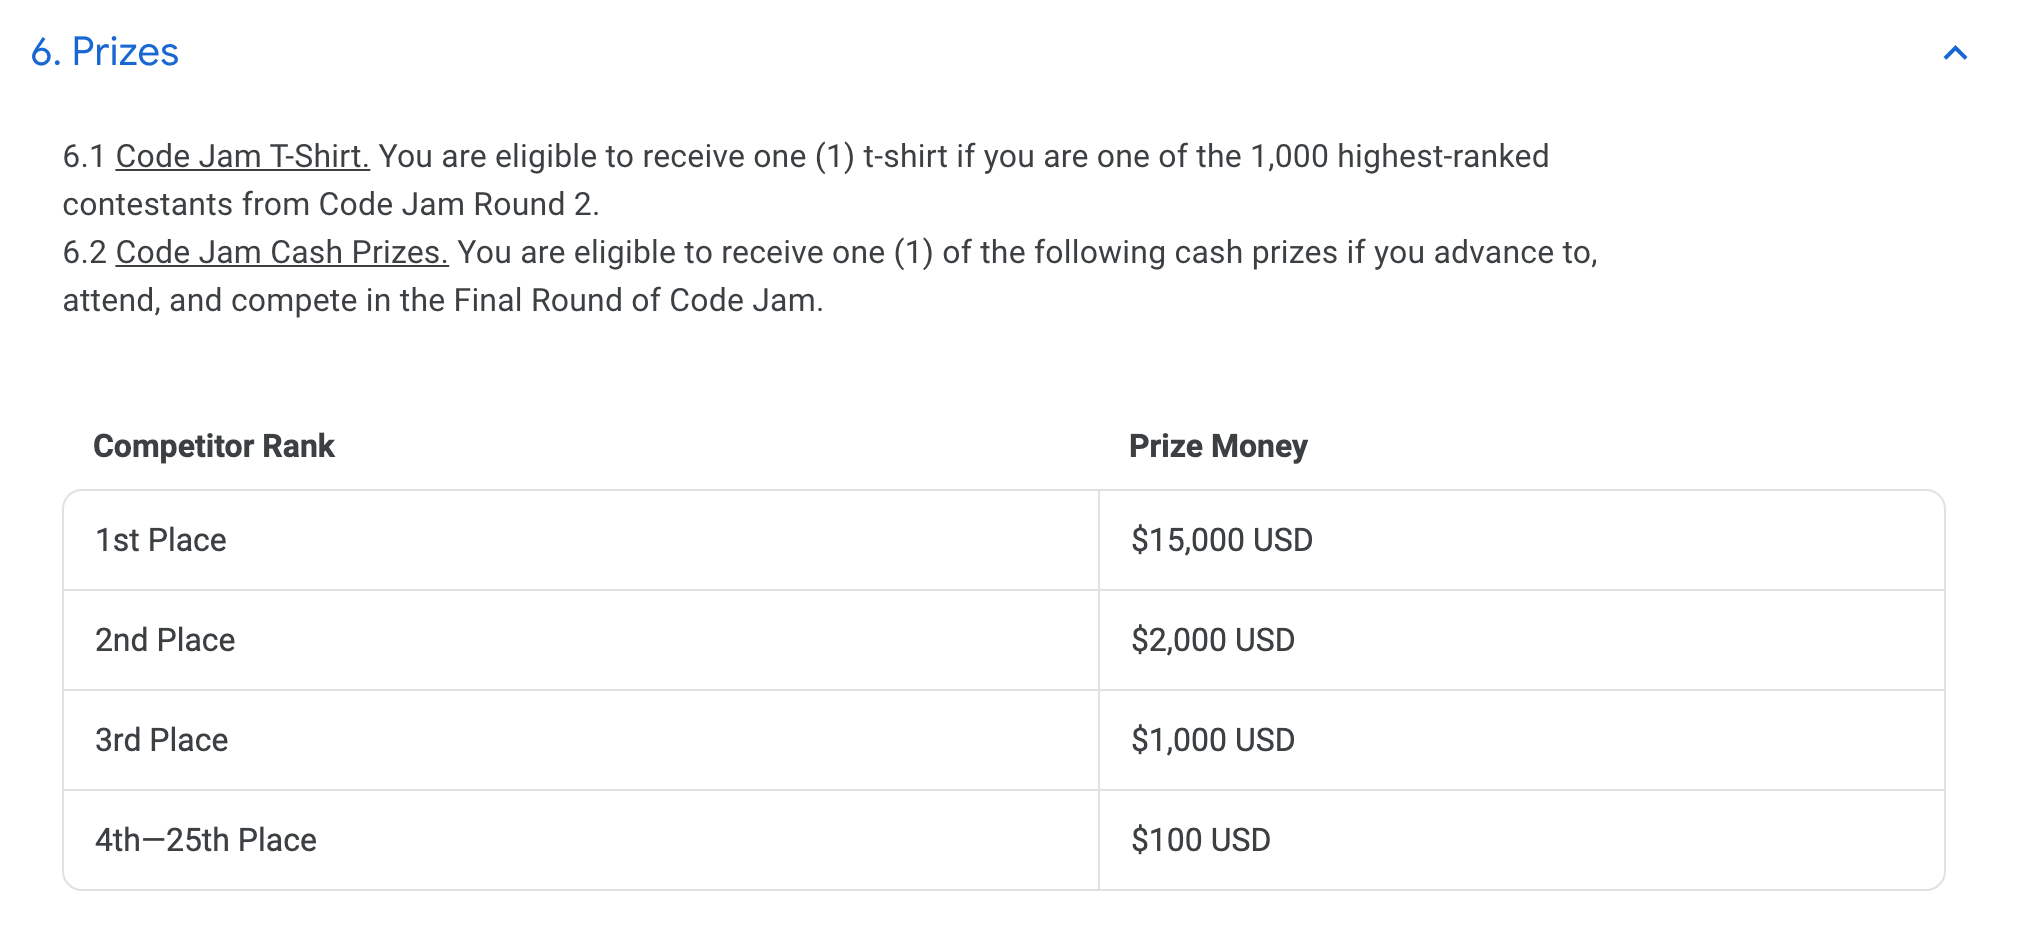
Task: Select the 4th—25th Place table cell
Action: click(581, 840)
